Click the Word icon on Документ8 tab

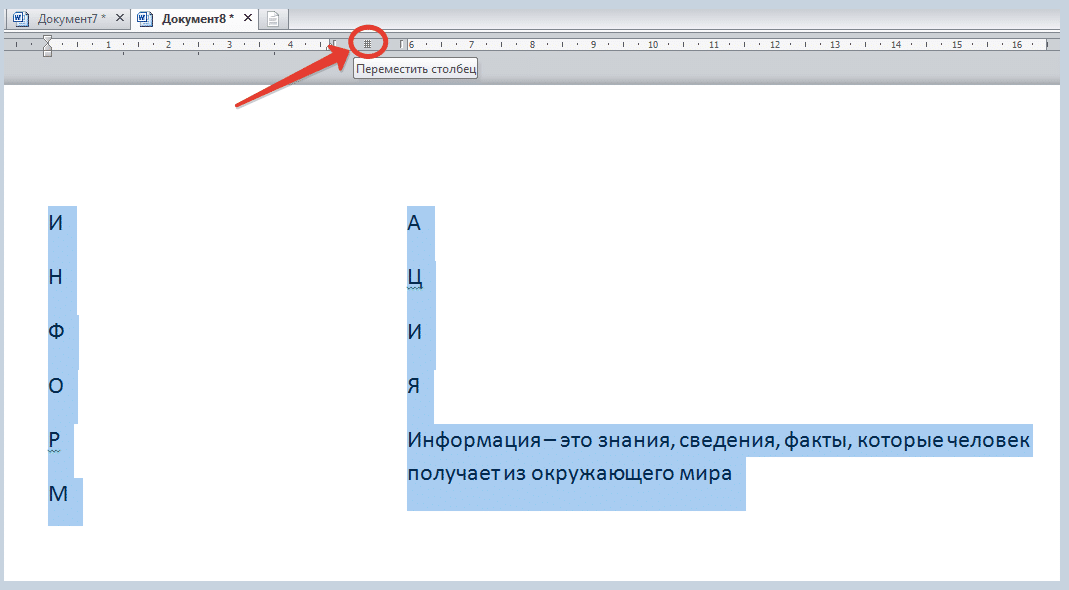(145, 19)
